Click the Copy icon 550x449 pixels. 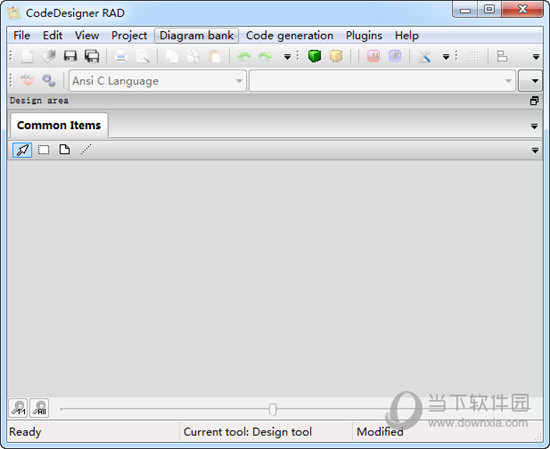click(172, 56)
